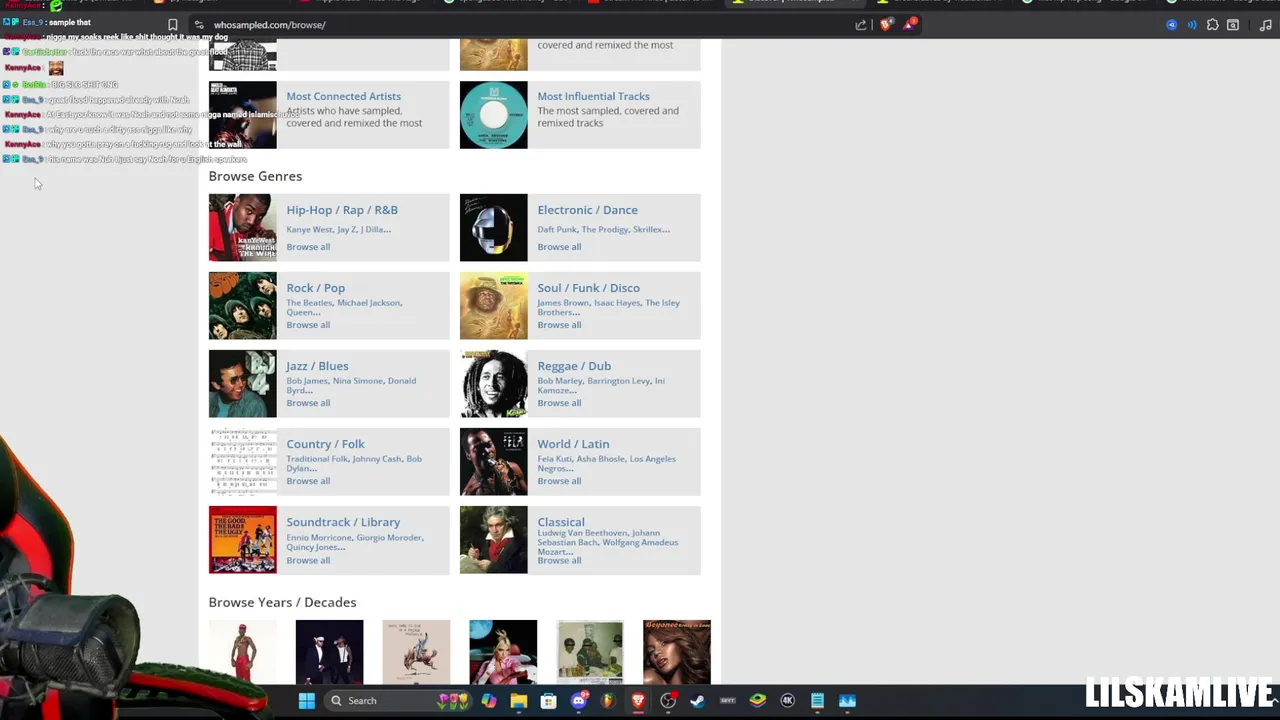Open Steam from the taskbar
The image size is (1280, 720).
(697, 701)
